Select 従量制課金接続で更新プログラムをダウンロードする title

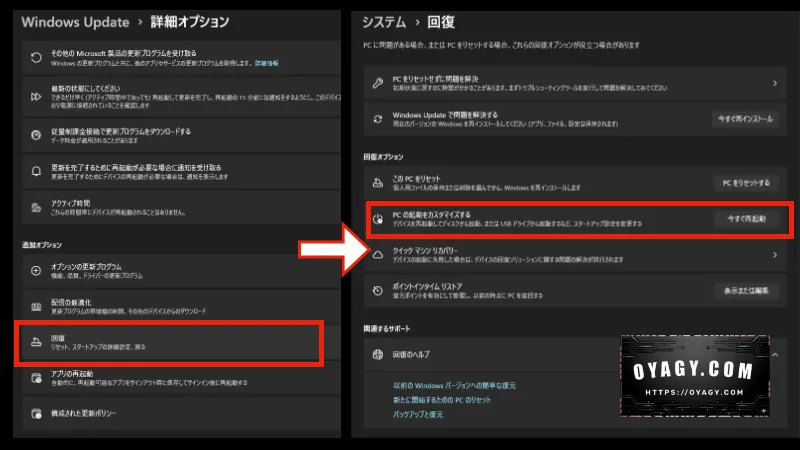(120, 131)
